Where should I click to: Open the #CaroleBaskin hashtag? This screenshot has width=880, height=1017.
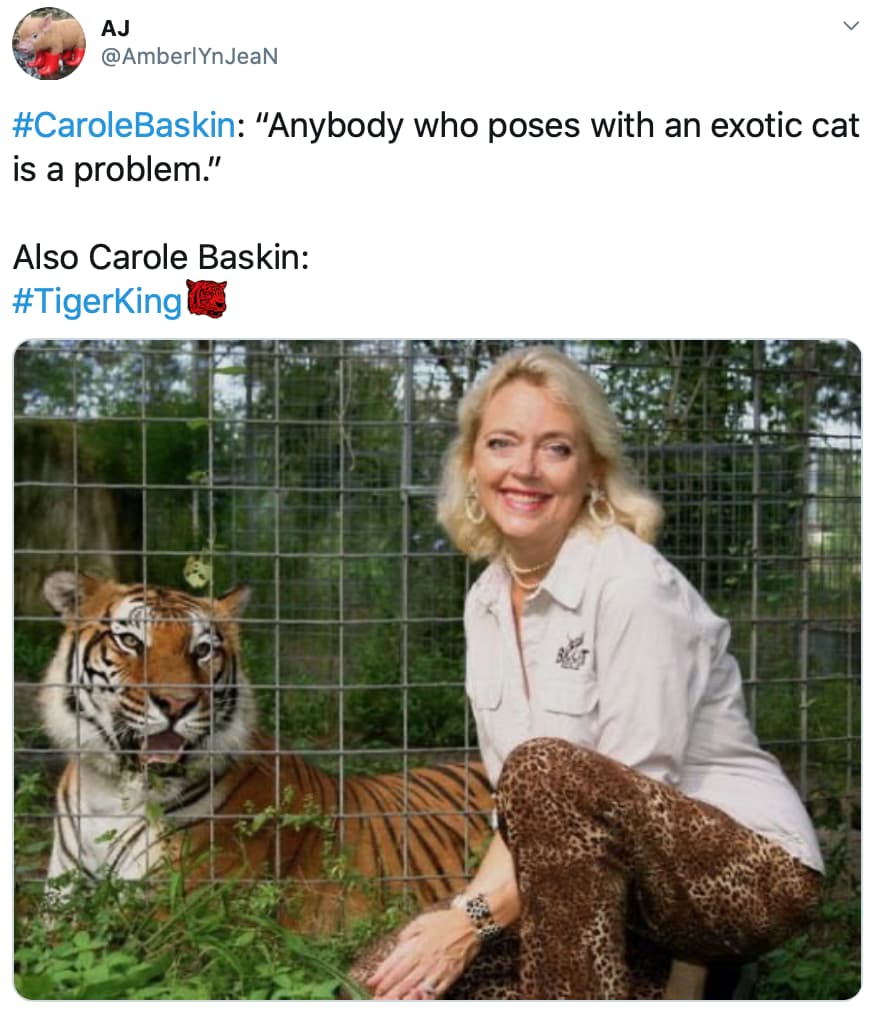(124, 125)
